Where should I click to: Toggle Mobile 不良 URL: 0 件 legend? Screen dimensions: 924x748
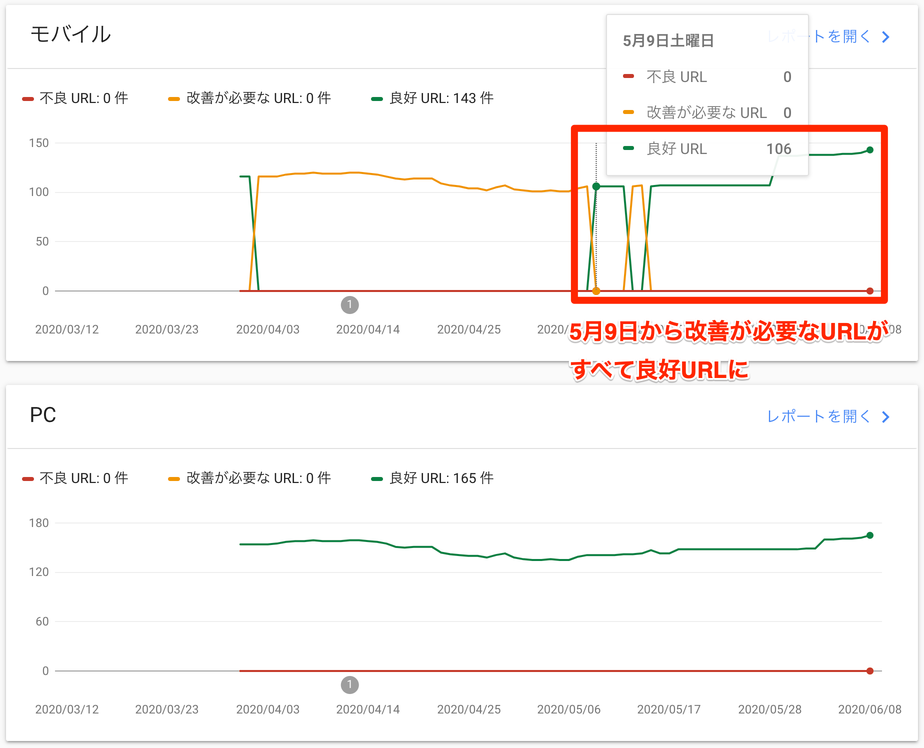click(75, 98)
